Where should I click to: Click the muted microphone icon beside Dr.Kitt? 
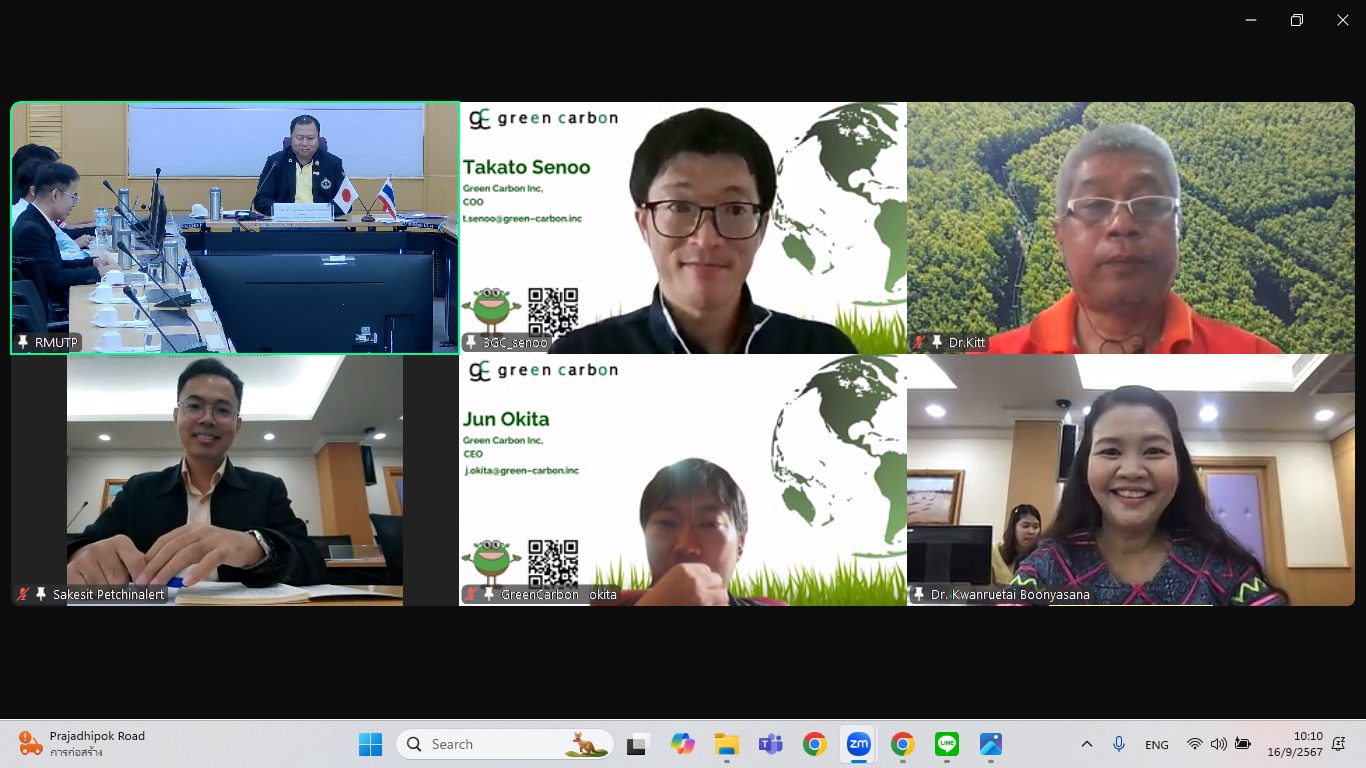pos(919,342)
